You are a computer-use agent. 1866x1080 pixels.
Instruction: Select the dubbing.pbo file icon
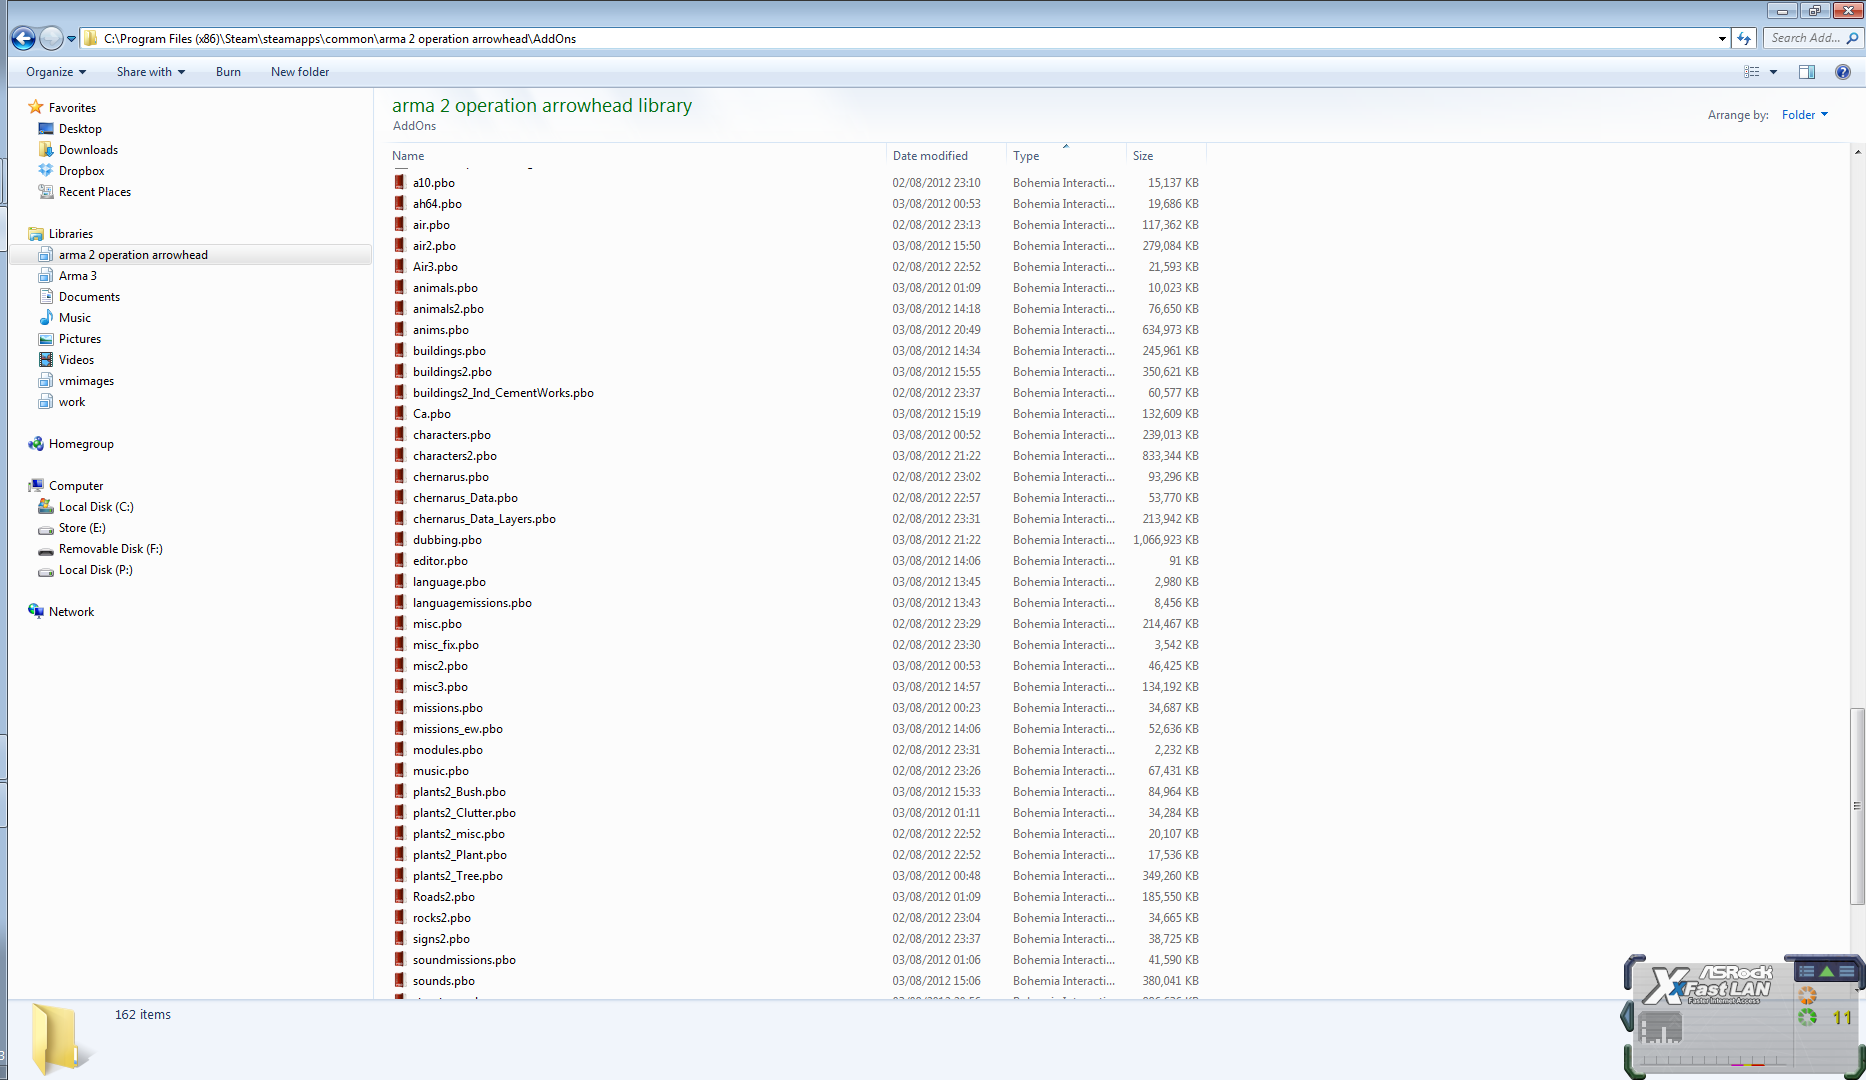click(400, 539)
